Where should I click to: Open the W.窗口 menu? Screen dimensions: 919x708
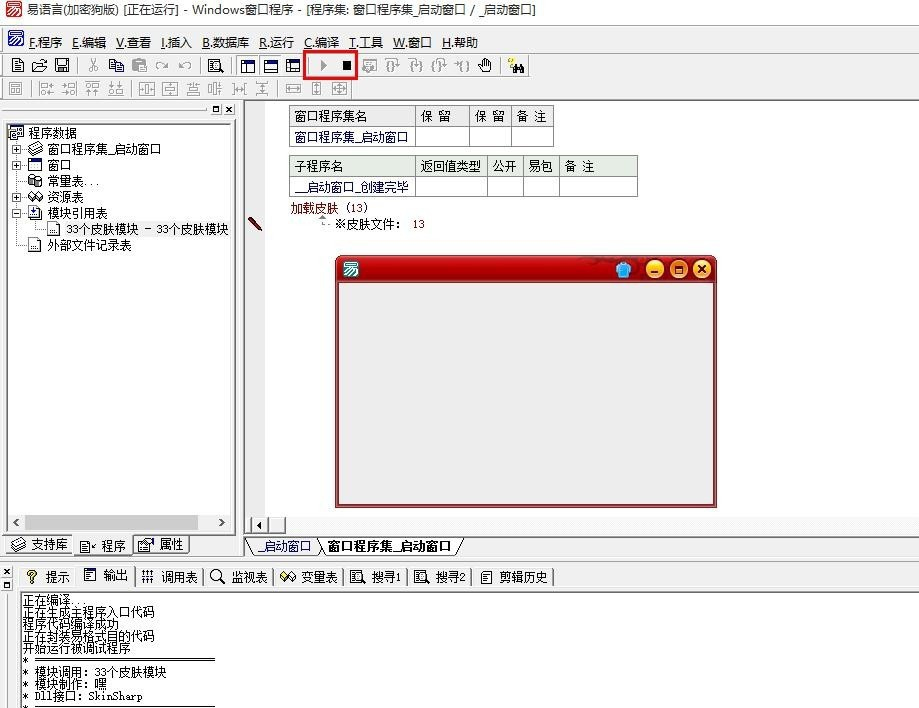point(412,43)
